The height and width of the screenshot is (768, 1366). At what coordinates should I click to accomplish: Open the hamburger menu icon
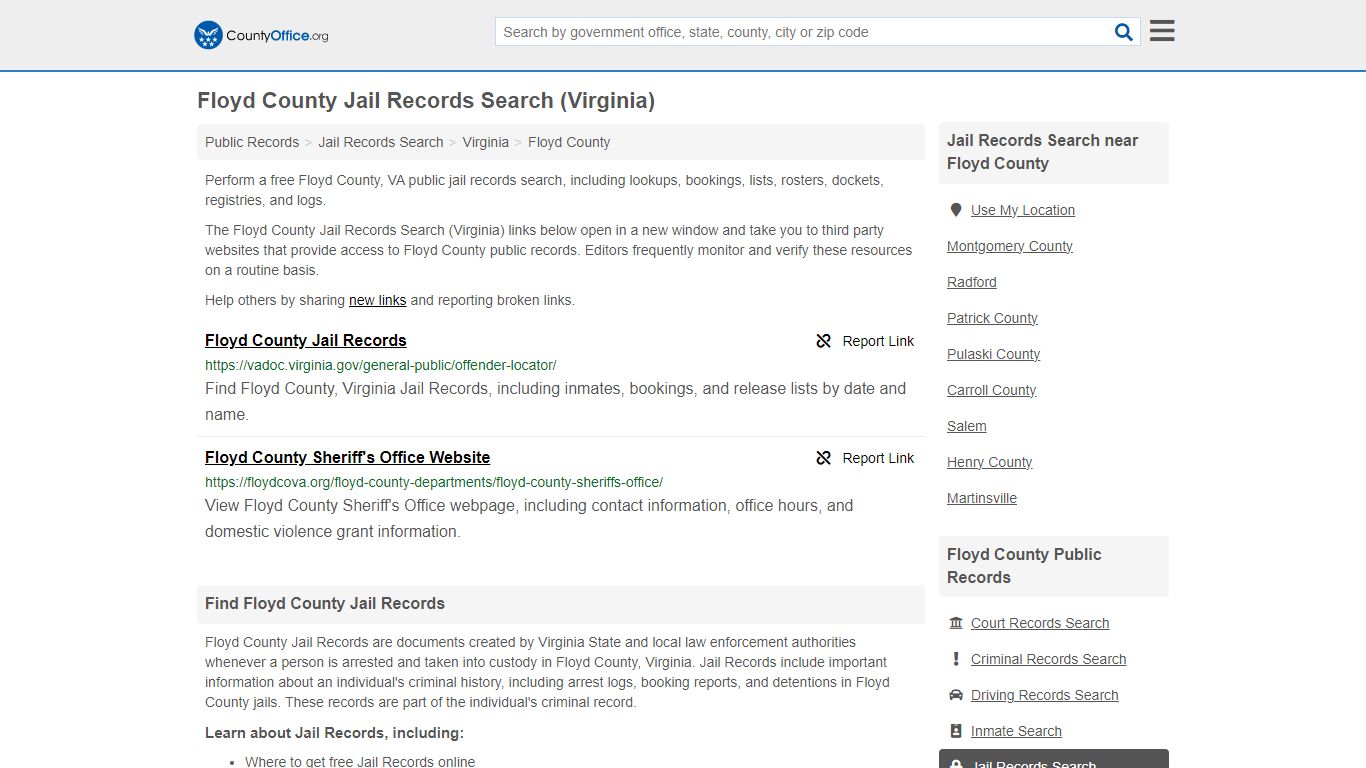pos(1162,31)
